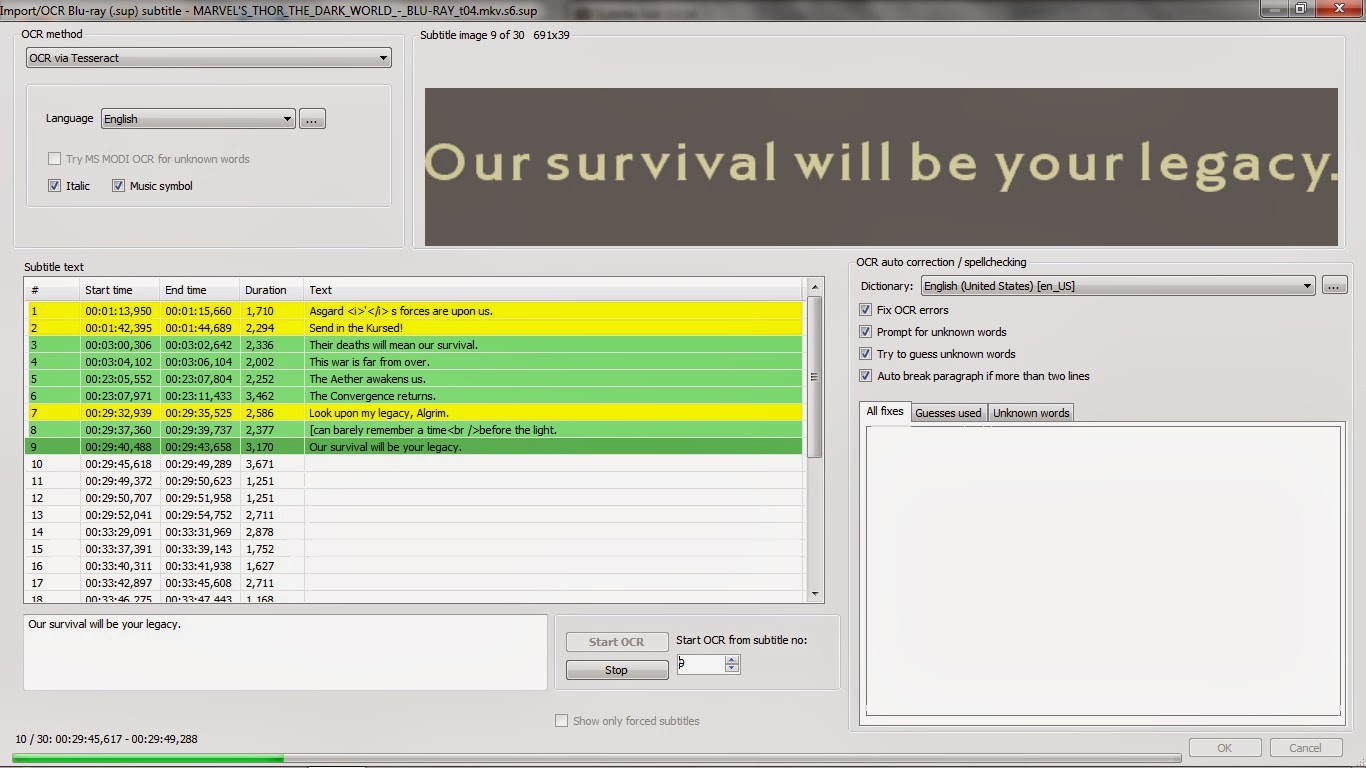Click the browse button next to Dictionary
This screenshot has height=768, width=1366.
pyautogui.click(x=1334, y=286)
